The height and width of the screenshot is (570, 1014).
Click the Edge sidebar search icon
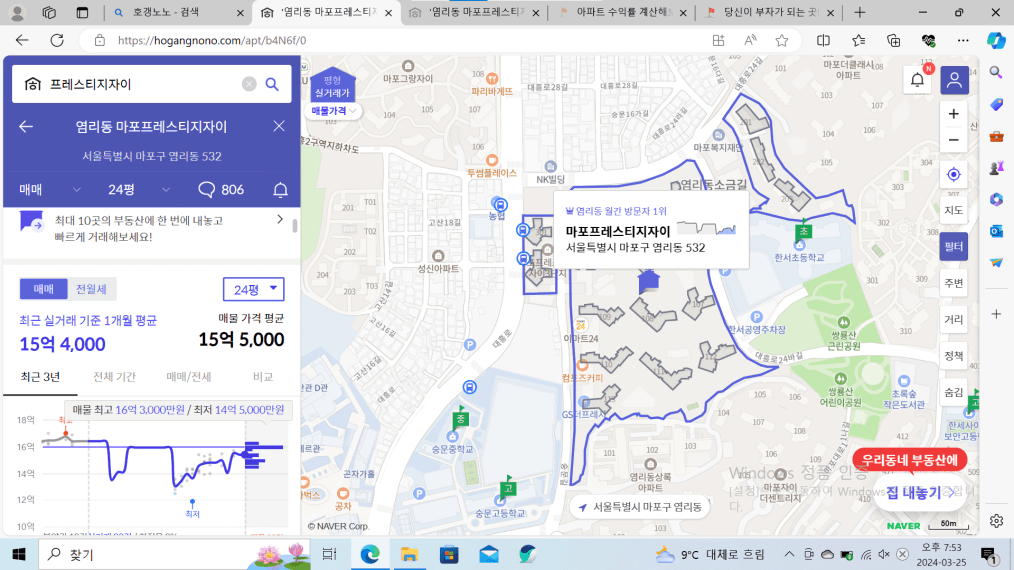[996, 72]
